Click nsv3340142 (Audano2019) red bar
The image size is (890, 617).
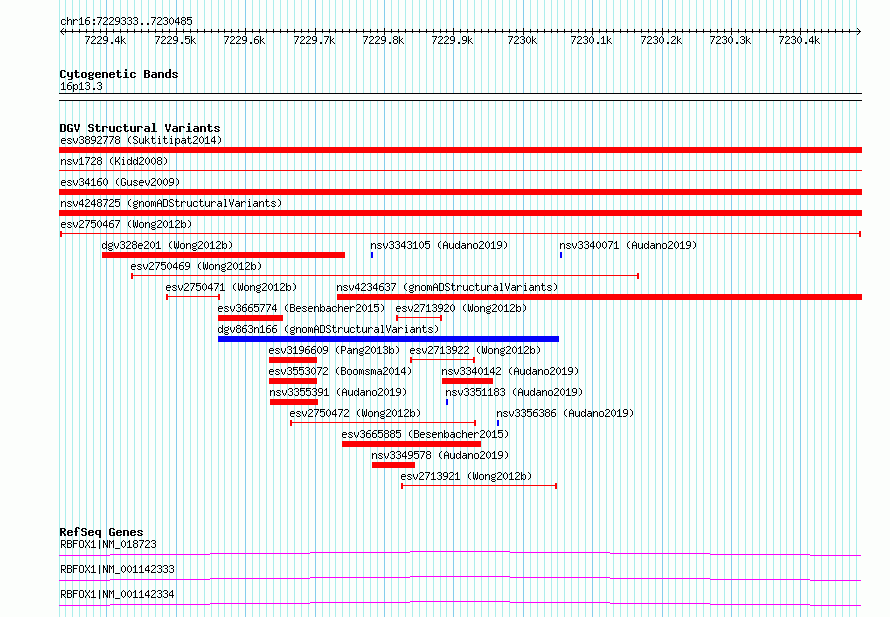pyautogui.click(x=467, y=381)
